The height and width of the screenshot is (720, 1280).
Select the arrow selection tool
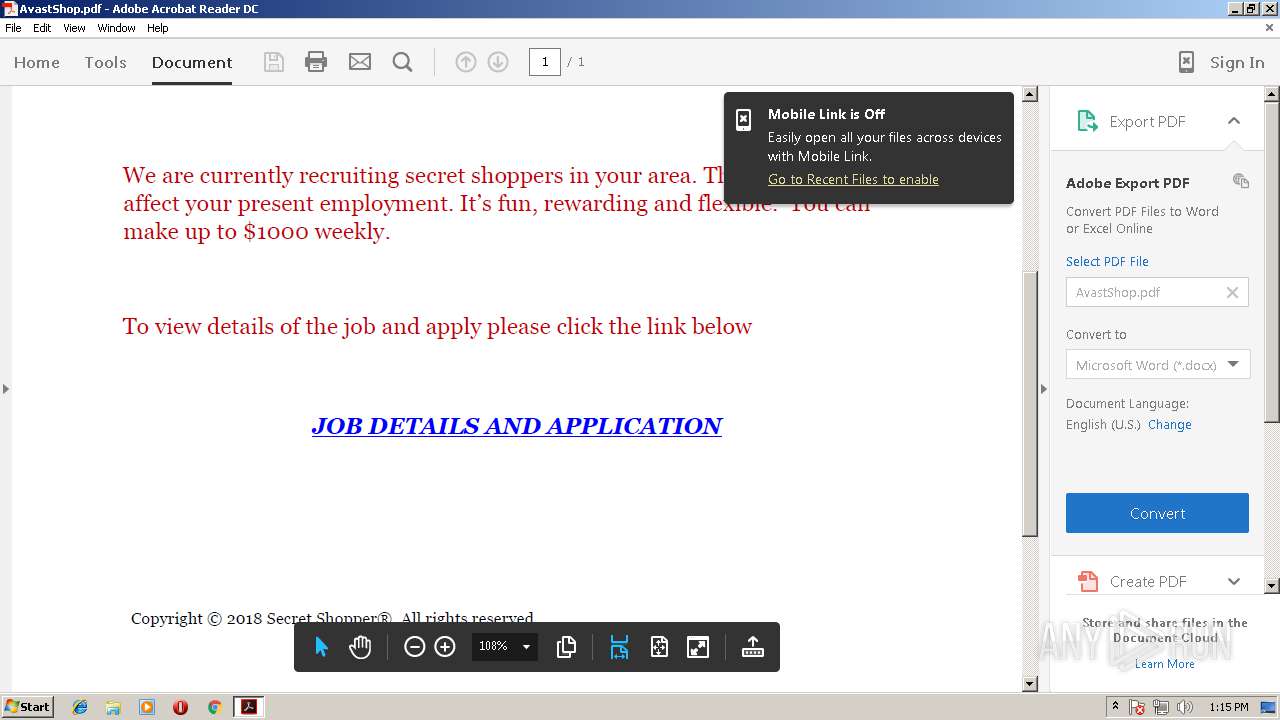(x=321, y=647)
